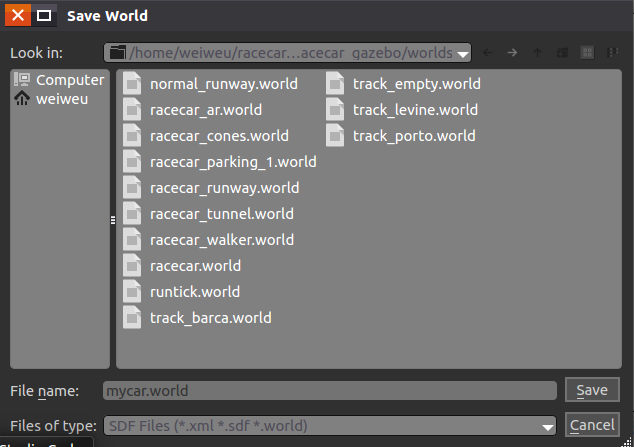
Task: Click the weiweu home icon in sidebar
Action: (22, 98)
